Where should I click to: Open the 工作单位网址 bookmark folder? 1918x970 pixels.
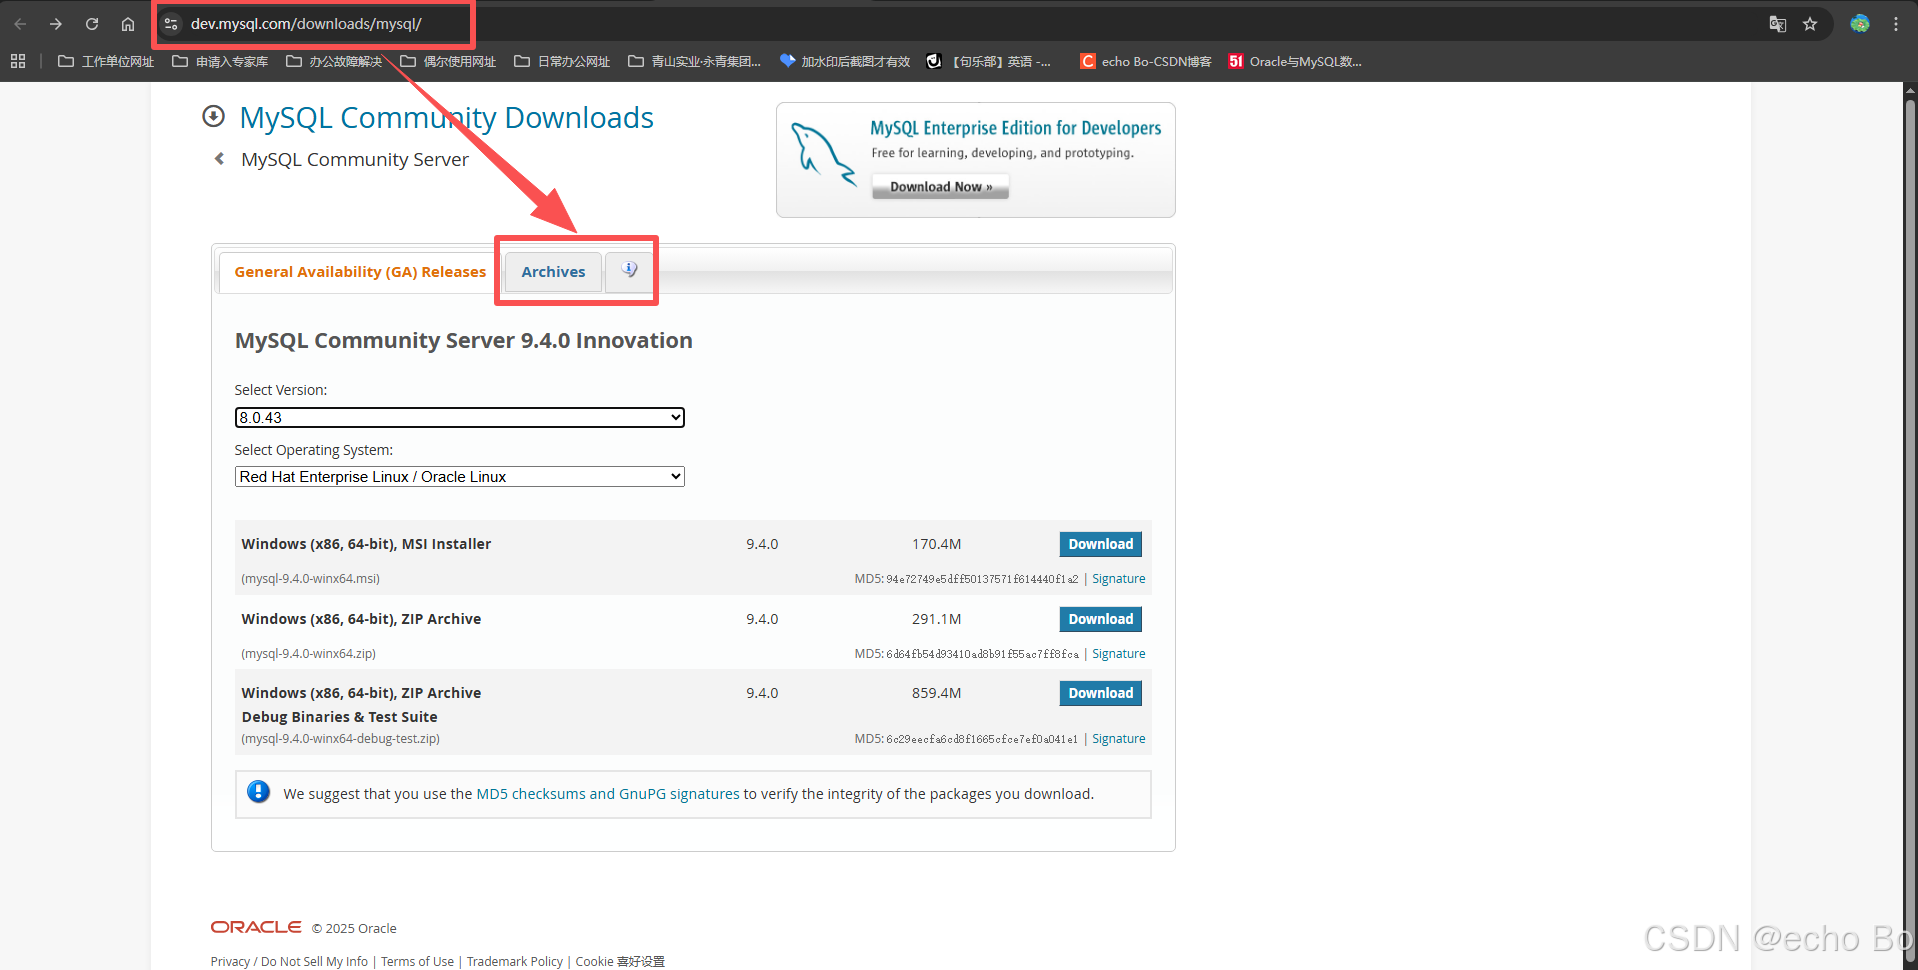[x=106, y=61]
